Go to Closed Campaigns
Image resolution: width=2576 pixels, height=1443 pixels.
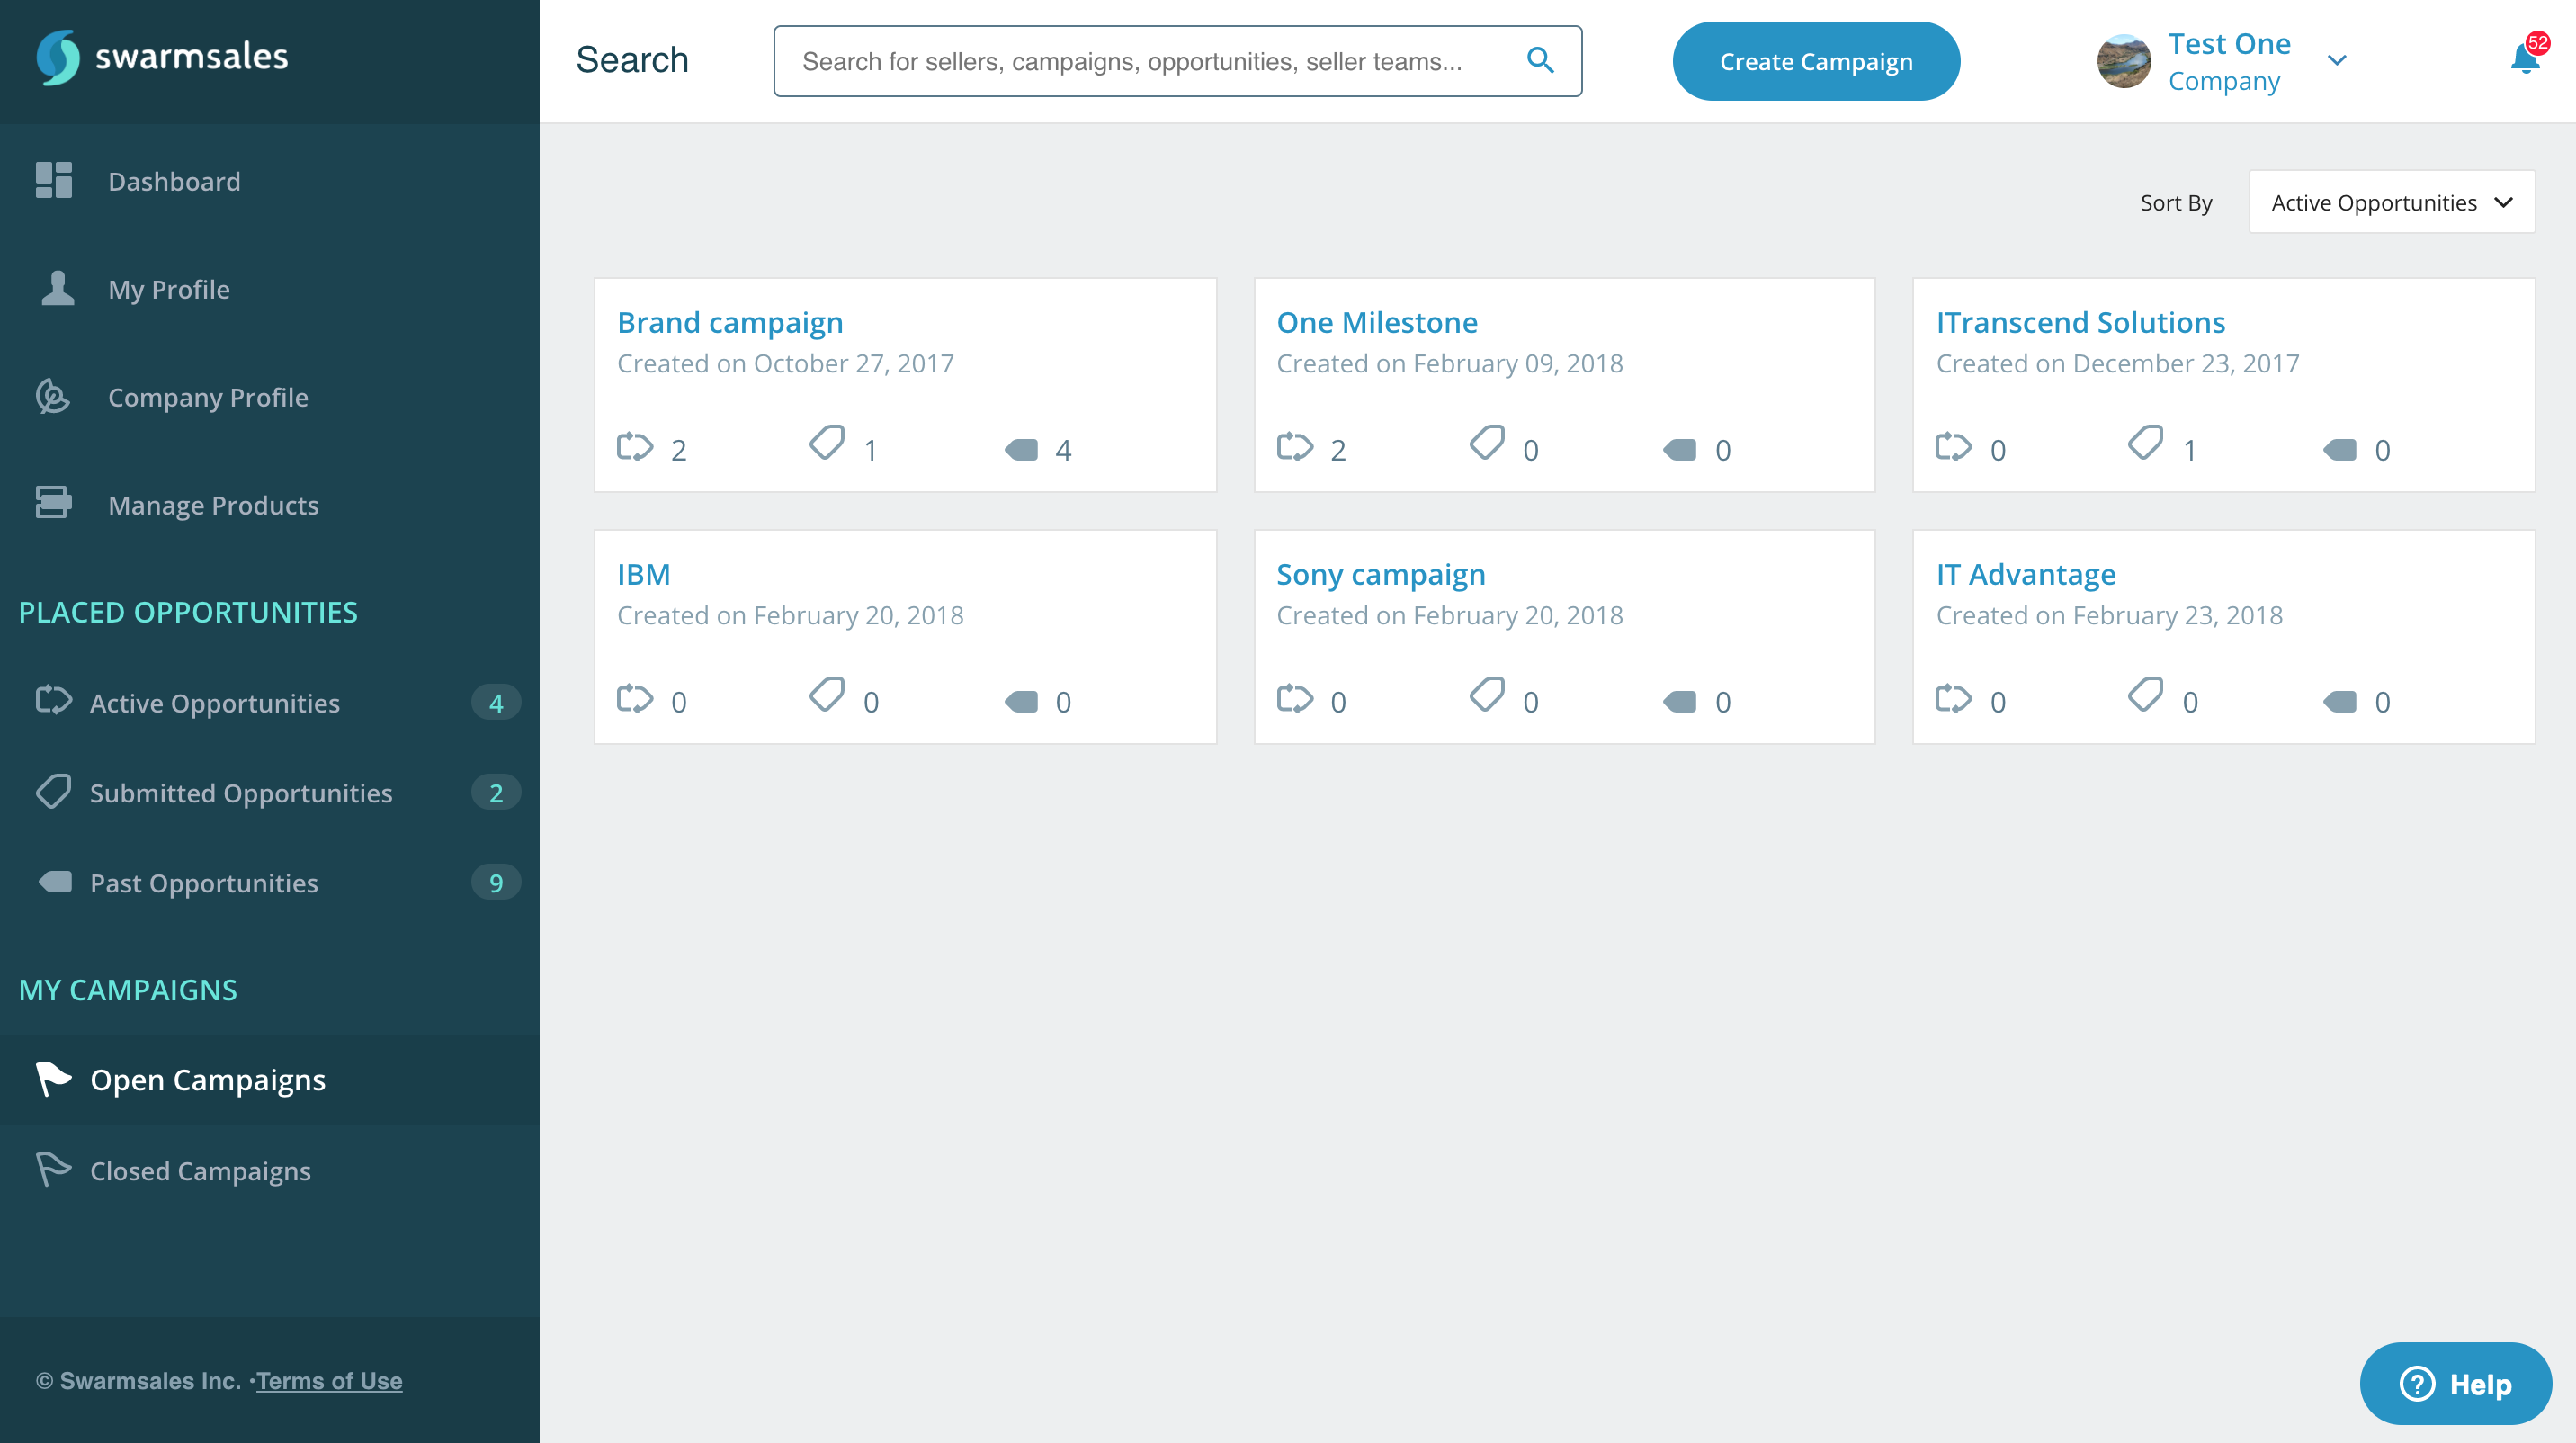(200, 1171)
